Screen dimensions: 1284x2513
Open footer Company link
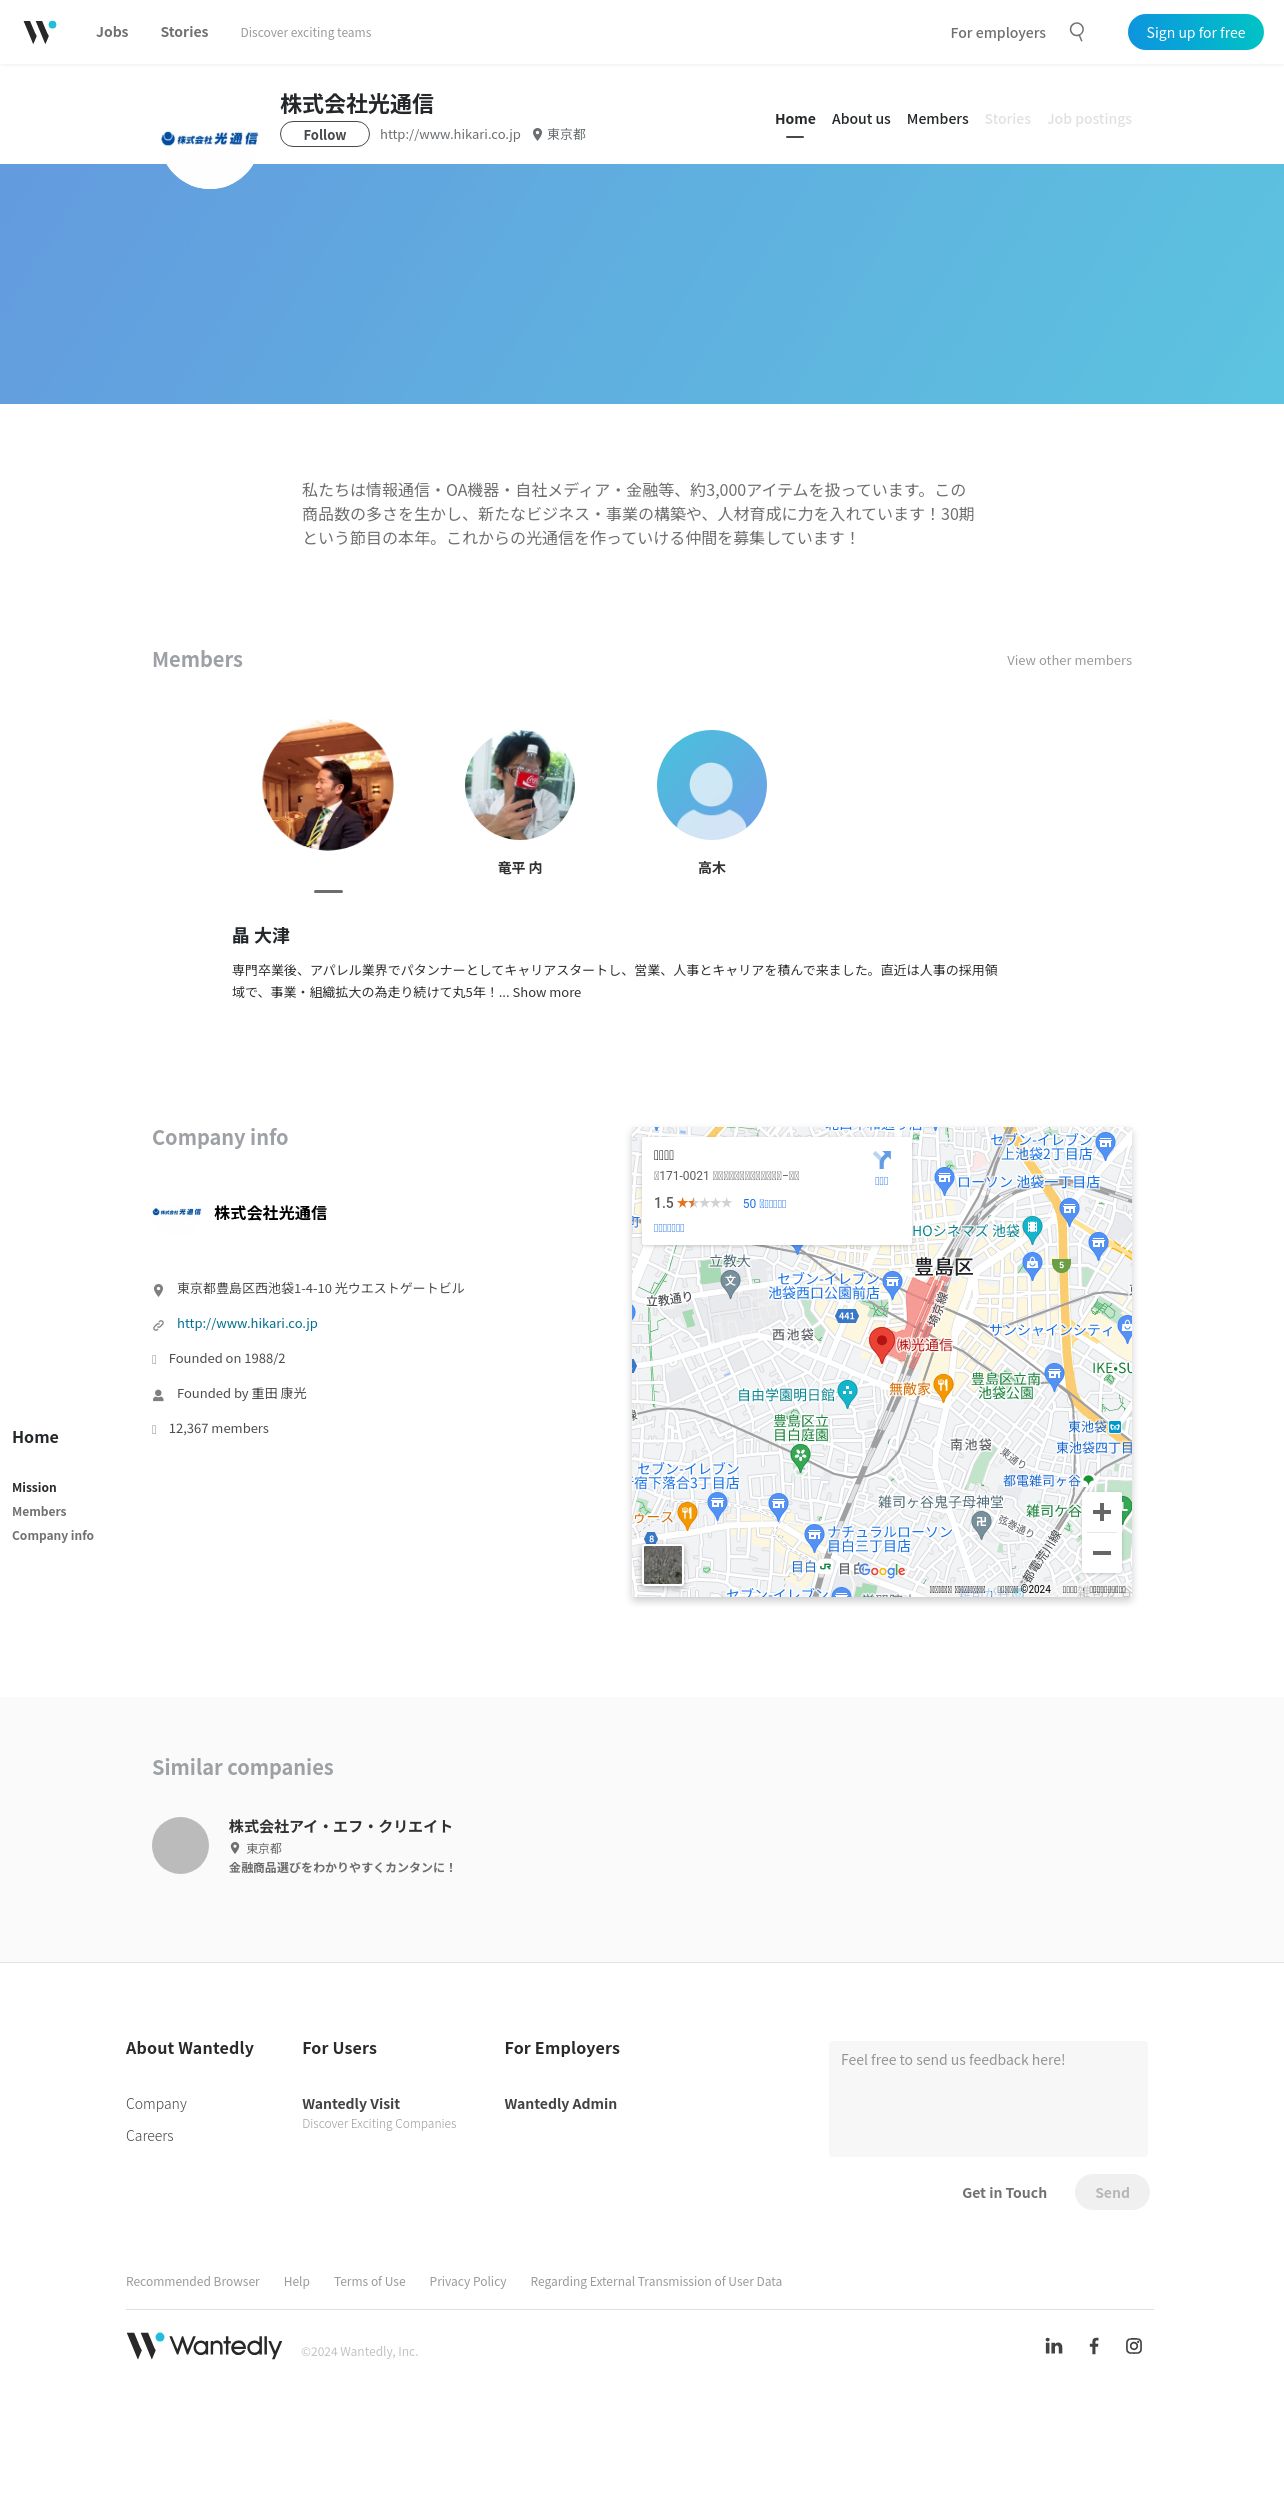pos(156,2104)
